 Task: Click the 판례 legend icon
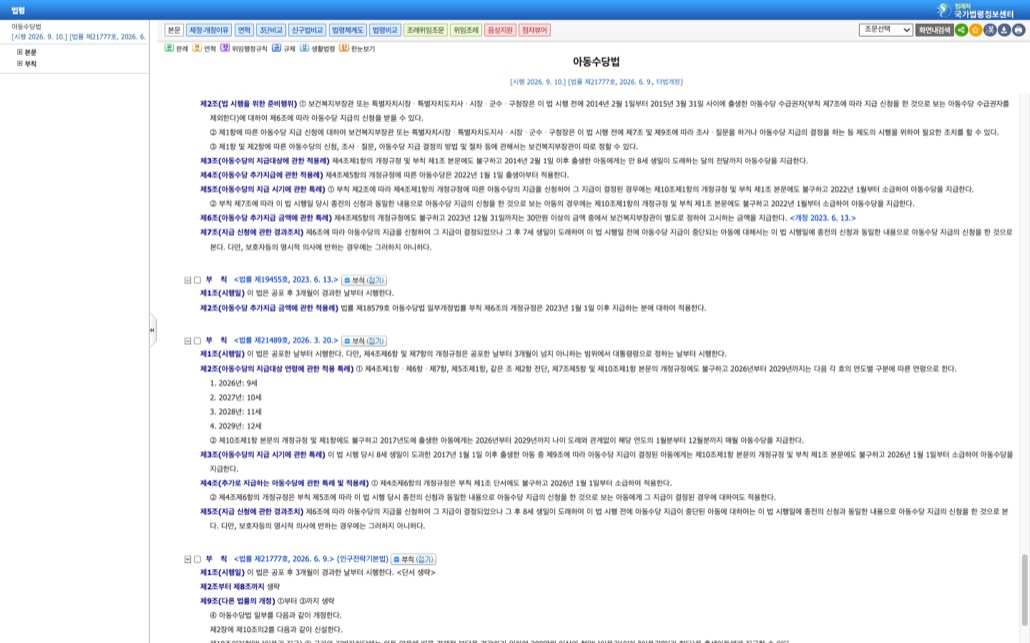pos(169,48)
